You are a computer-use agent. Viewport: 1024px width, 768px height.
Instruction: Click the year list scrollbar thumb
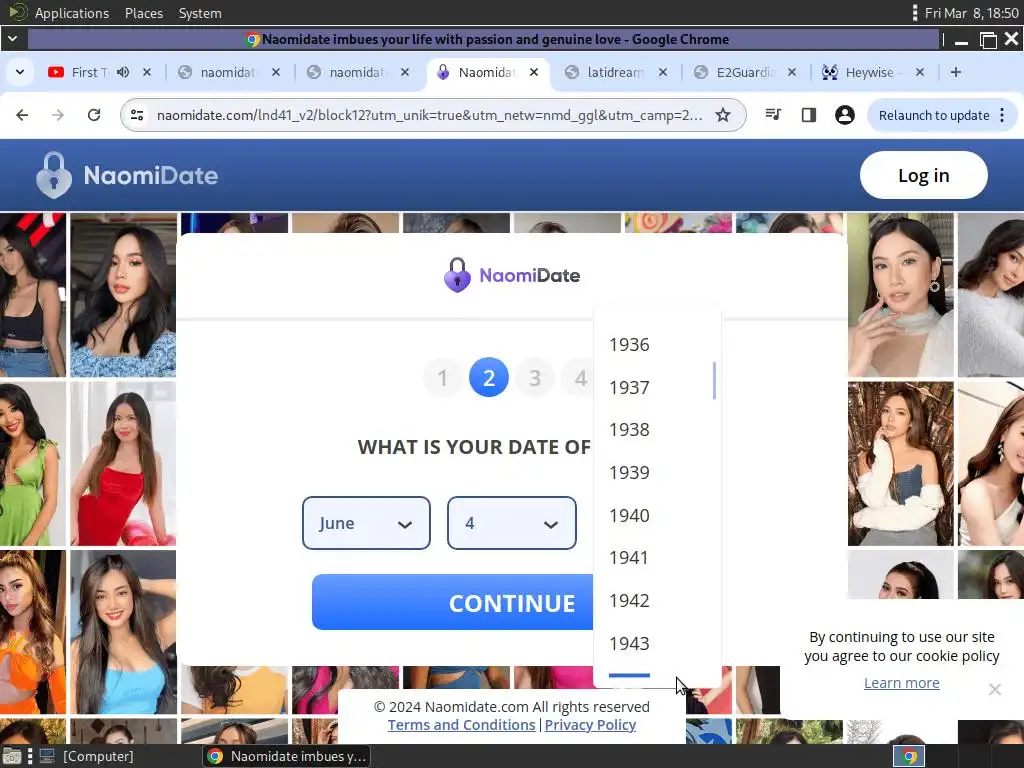pyautogui.click(x=714, y=381)
